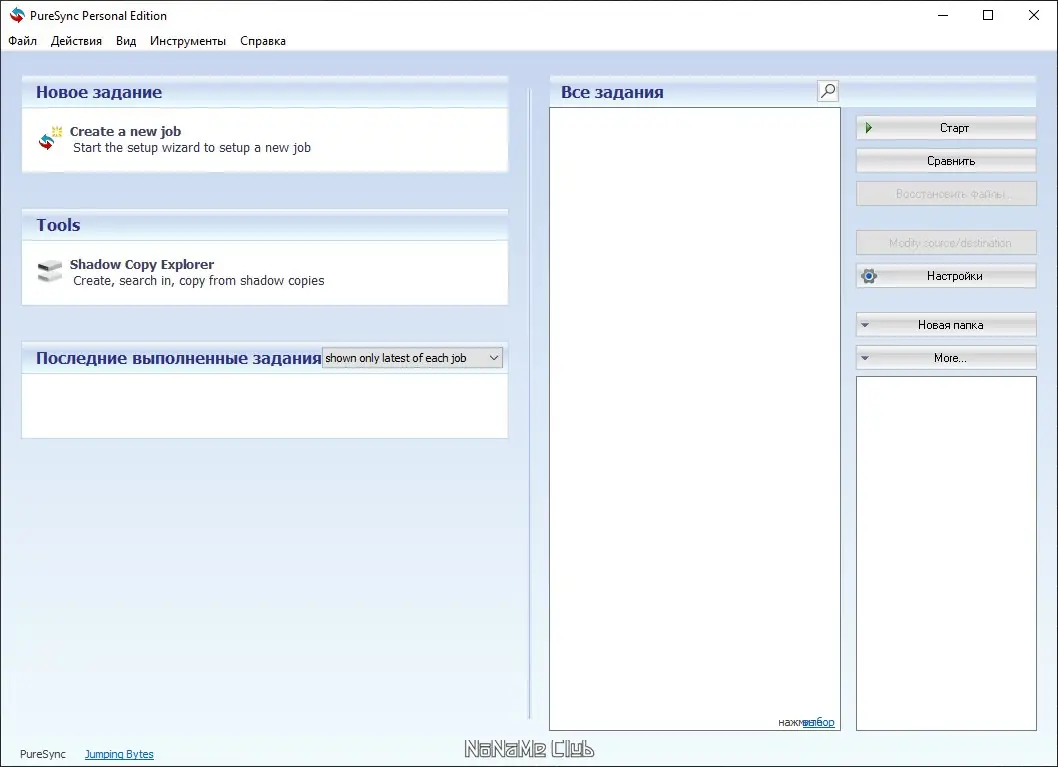Click the Сравнить button
The height and width of the screenshot is (767, 1058).
point(946,161)
